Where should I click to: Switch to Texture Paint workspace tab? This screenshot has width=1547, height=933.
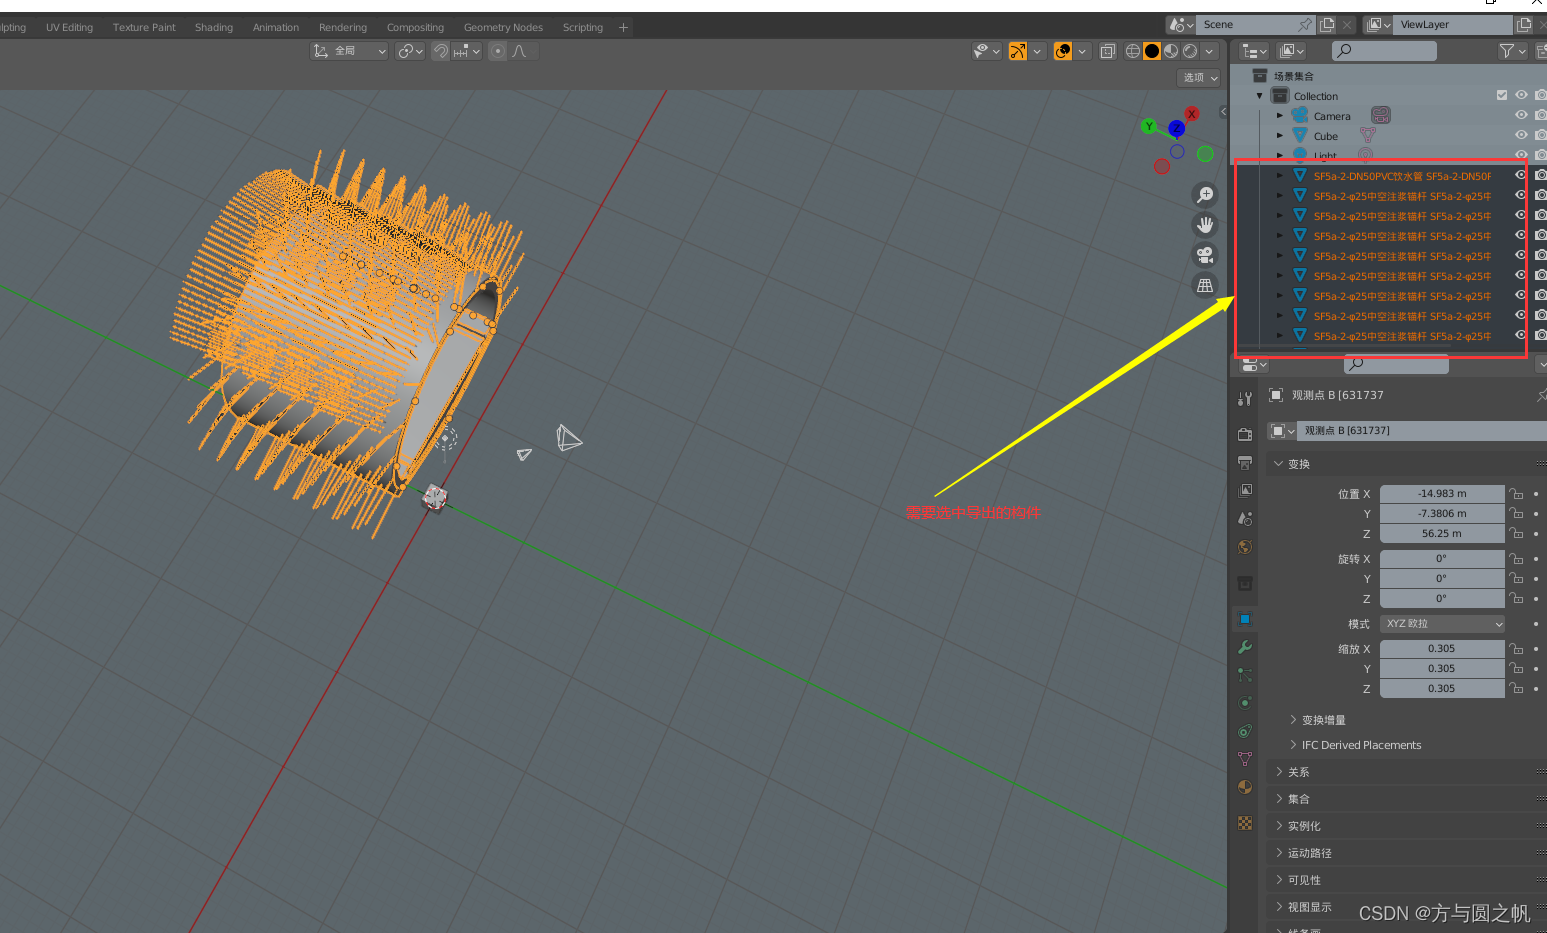(x=144, y=28)
